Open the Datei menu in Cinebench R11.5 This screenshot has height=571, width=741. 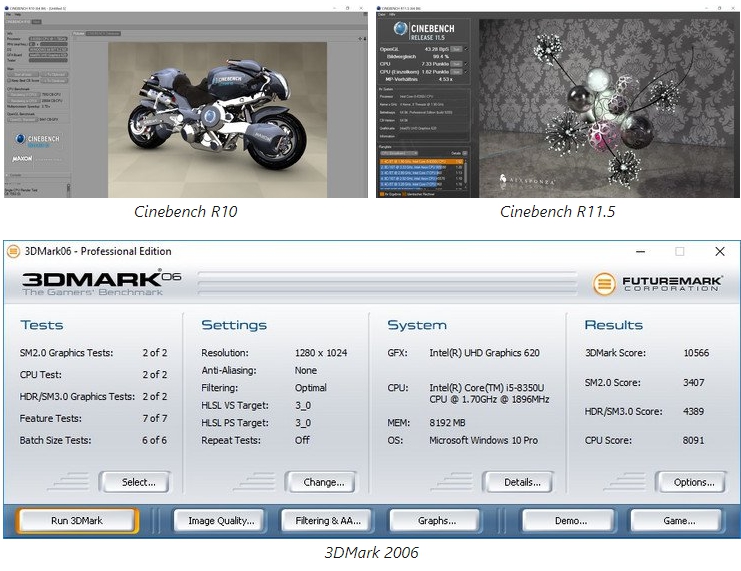pos(382,15)
